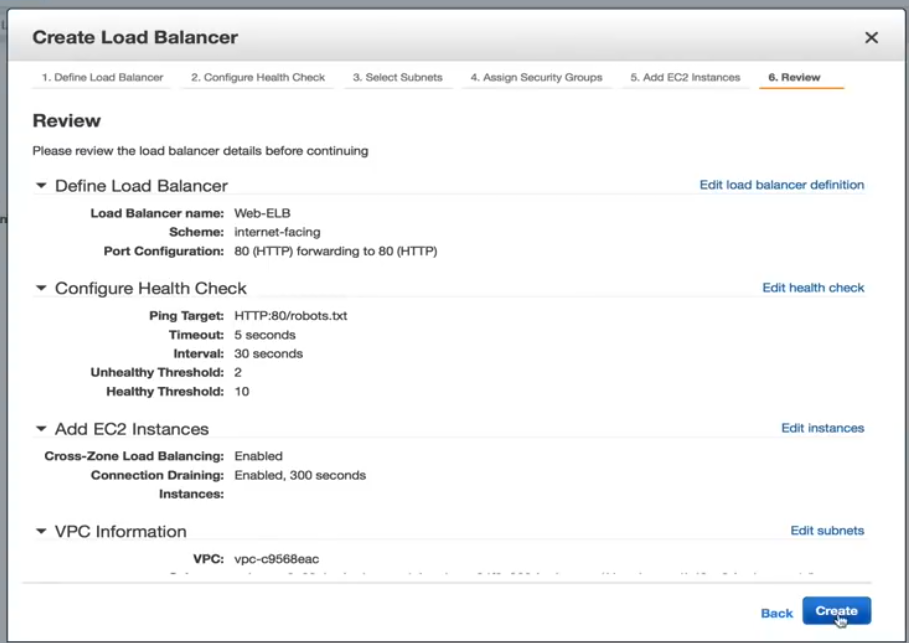Follow the Edit instances link
The height and width of the screenshot is (643, 909).
pyautogui.click(x=822, y=428)
